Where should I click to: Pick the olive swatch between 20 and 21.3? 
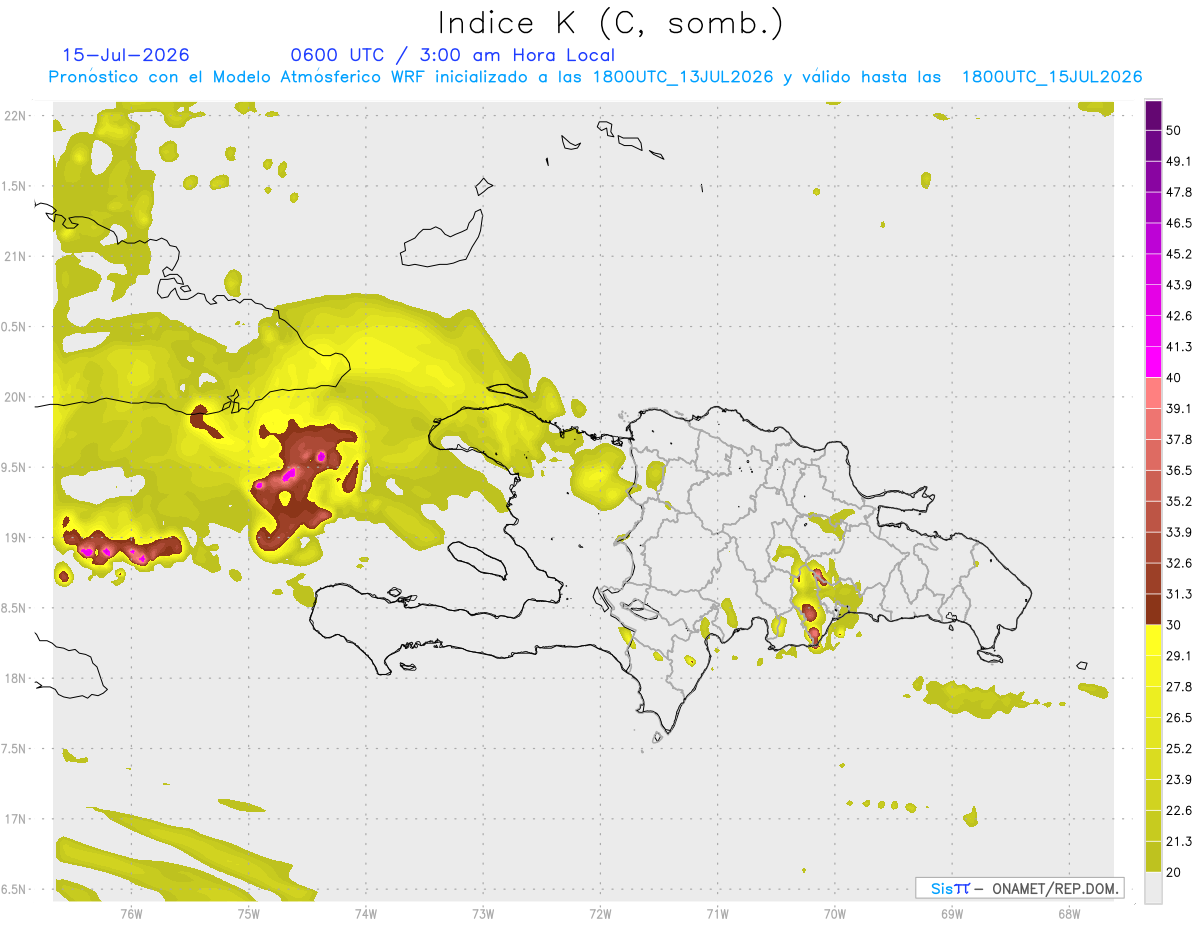point(1153,857)
